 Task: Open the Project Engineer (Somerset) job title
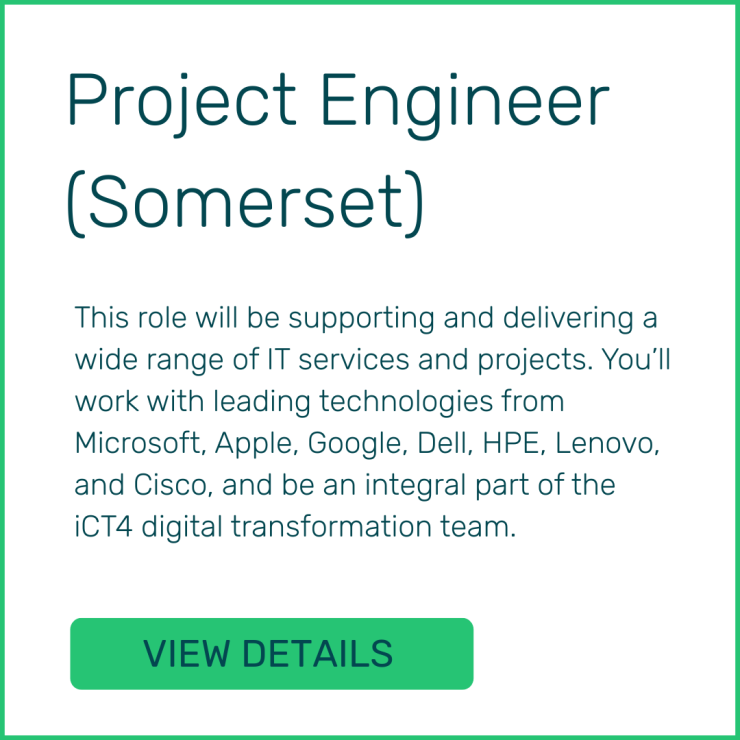[x=337, y=152]
